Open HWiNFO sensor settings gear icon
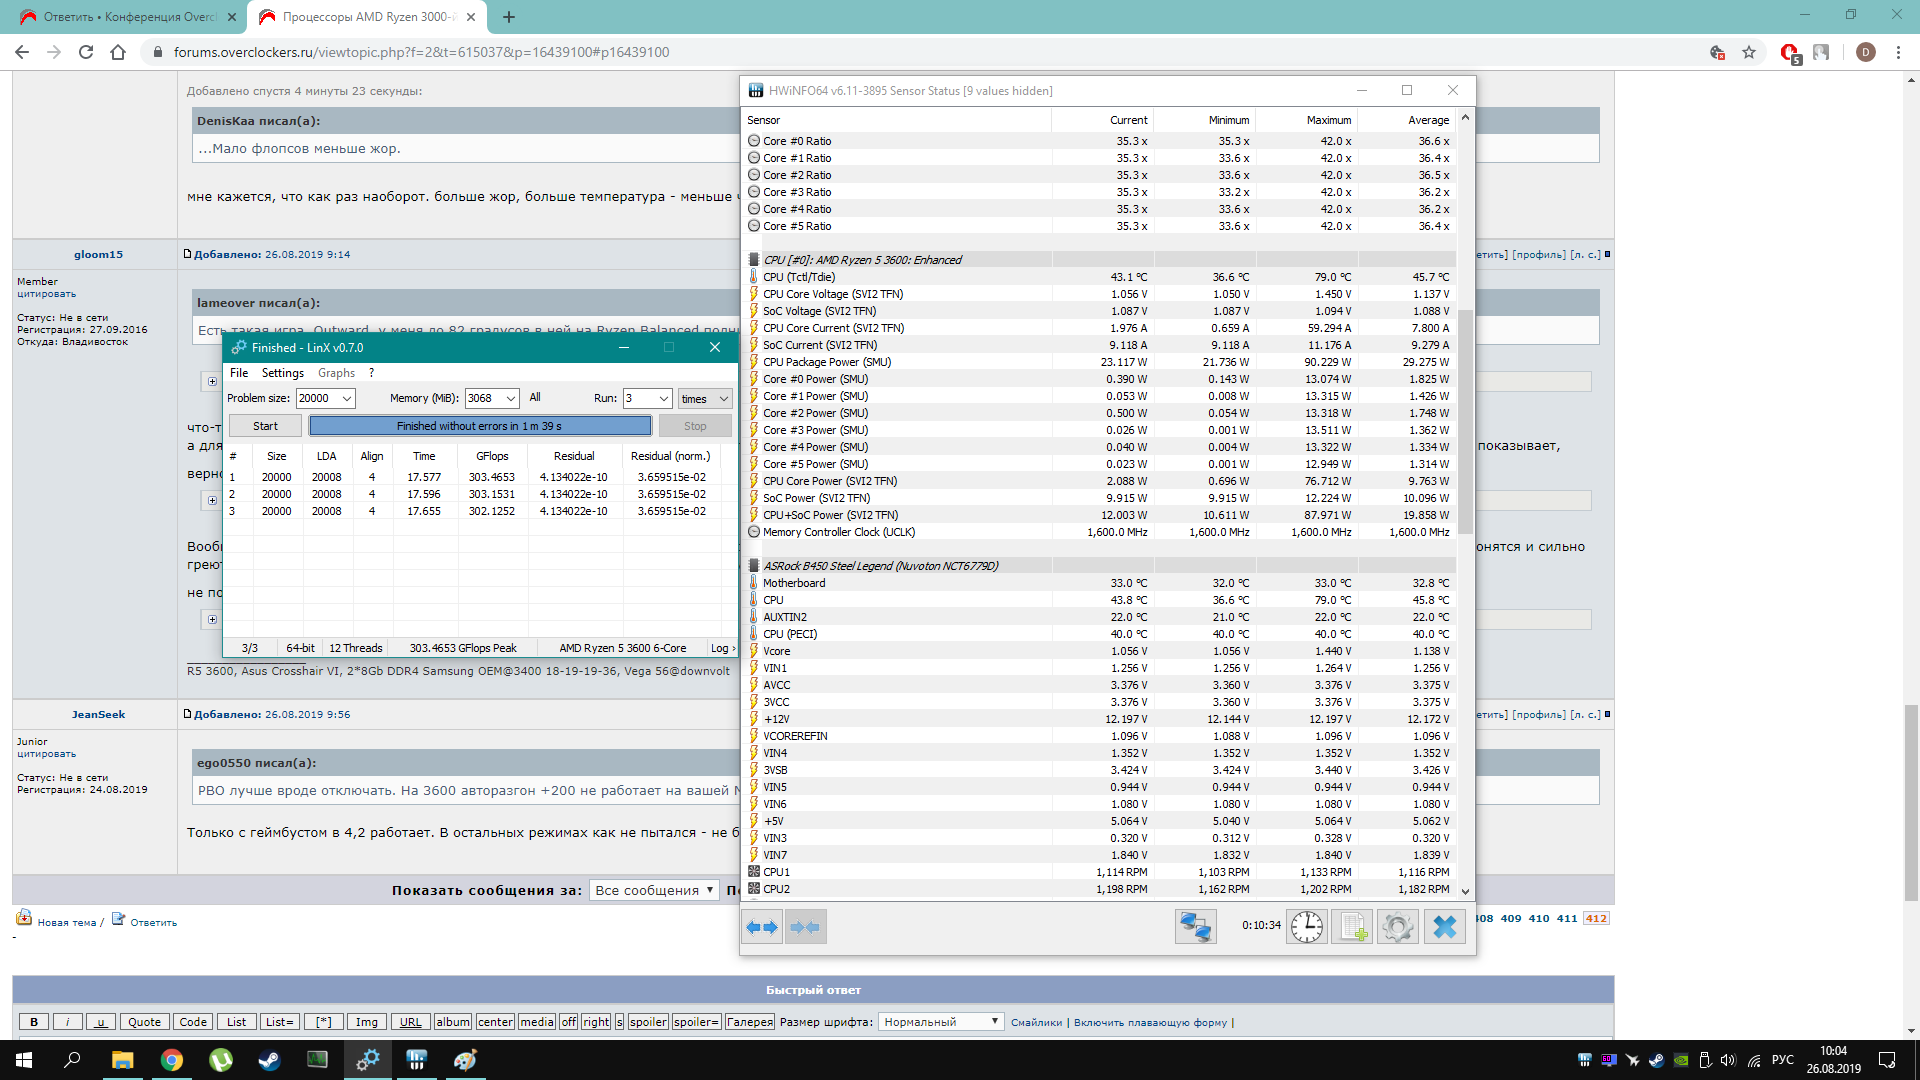1920x1080 pixels. (1398, 927)
